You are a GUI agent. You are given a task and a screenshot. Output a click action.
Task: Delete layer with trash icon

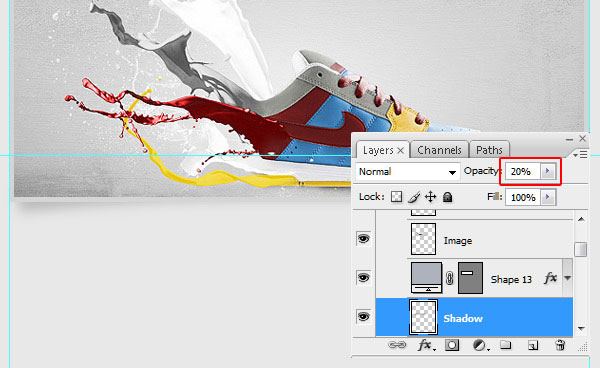click(x=560, y=345)
